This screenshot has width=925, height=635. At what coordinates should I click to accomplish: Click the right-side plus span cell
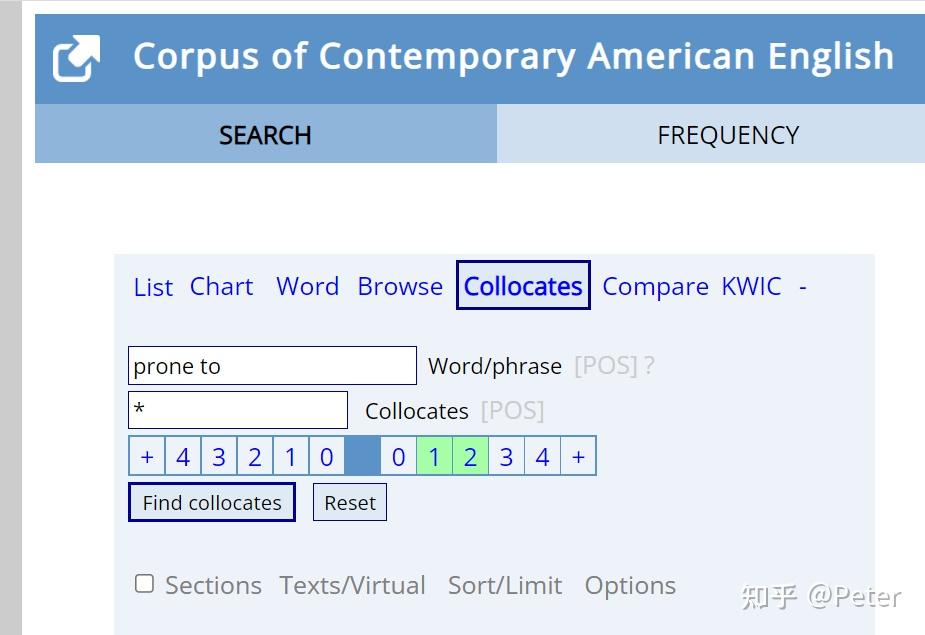(578, 457)
